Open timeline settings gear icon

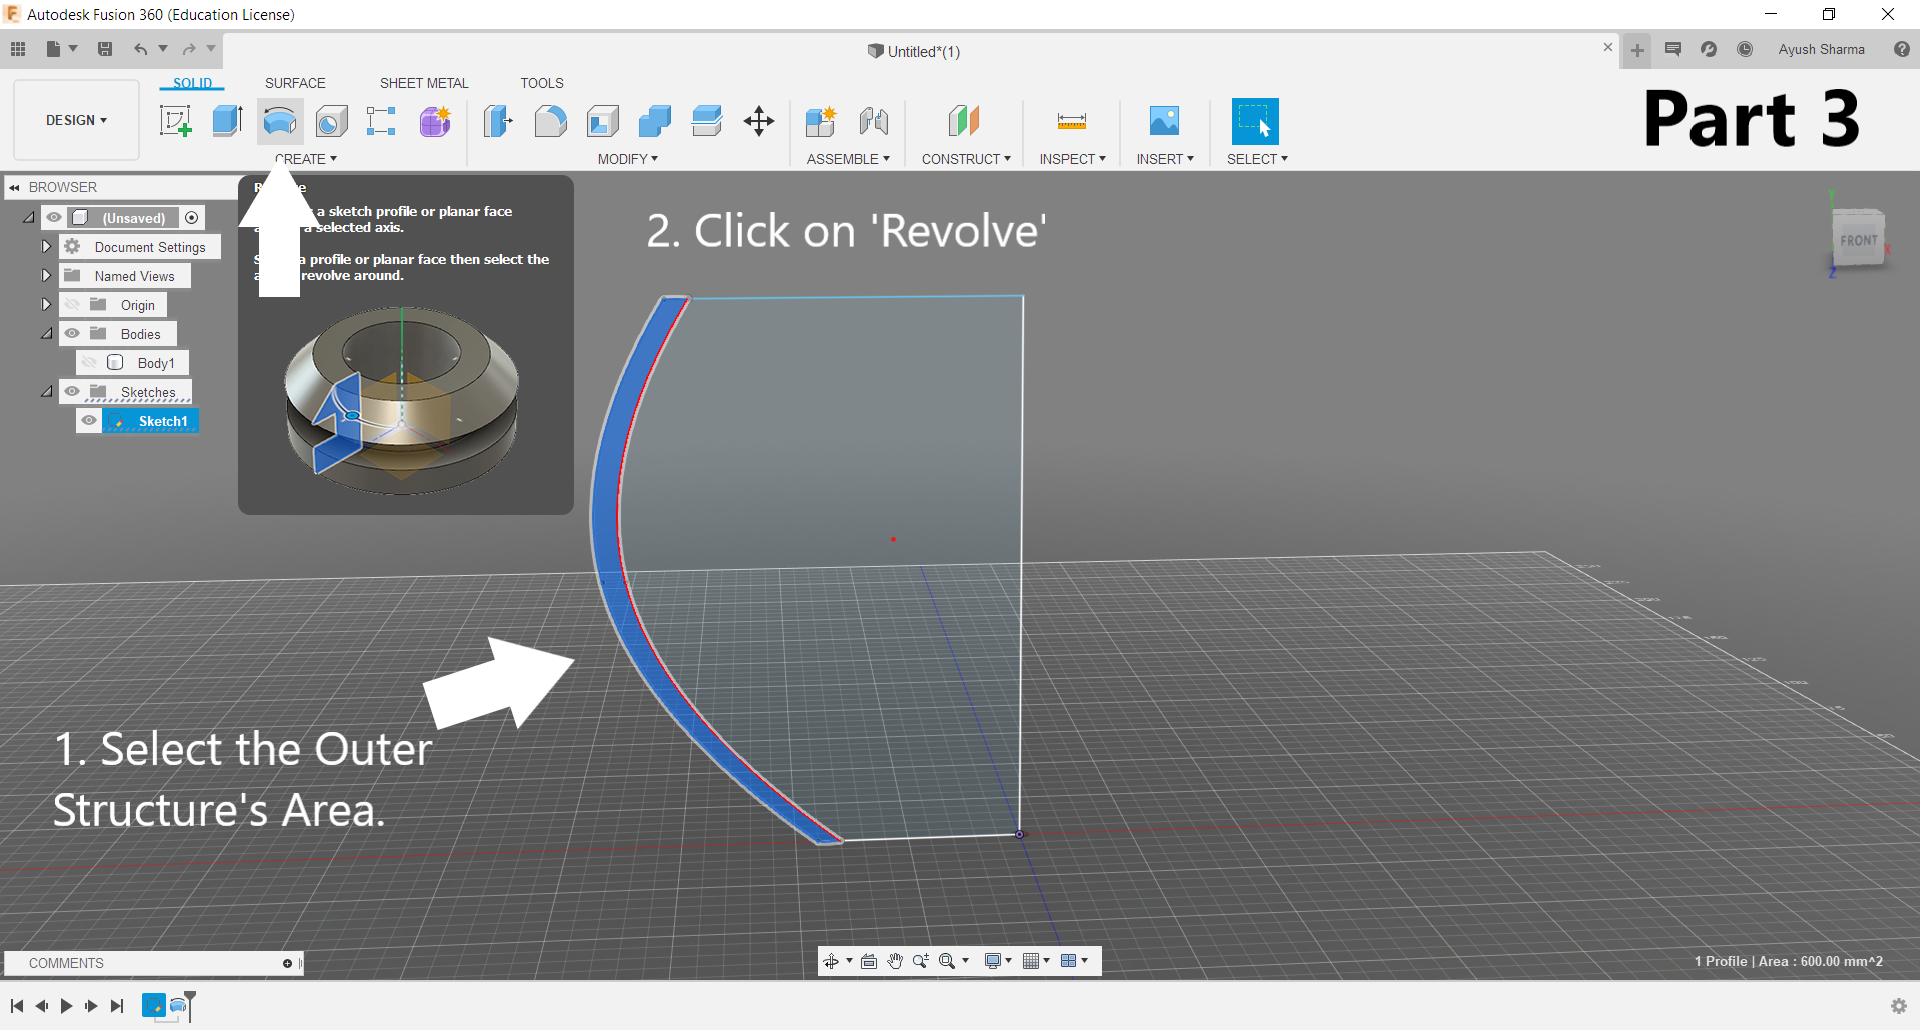click(x=1899, y=1006)
